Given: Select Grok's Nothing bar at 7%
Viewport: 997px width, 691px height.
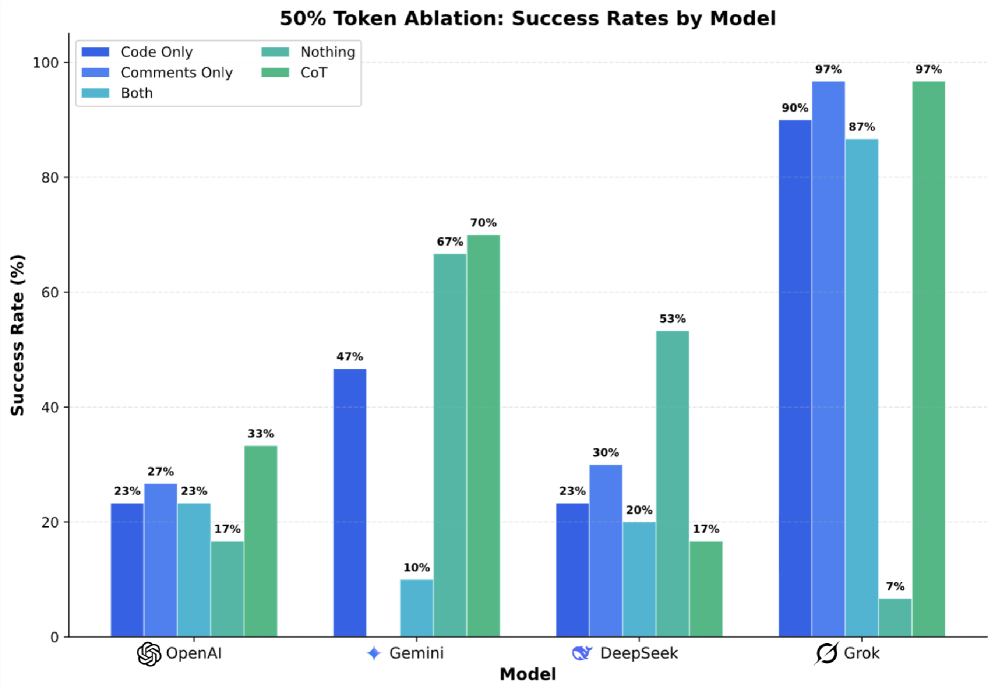Looking at the screenshot, I should coord(895,617).
